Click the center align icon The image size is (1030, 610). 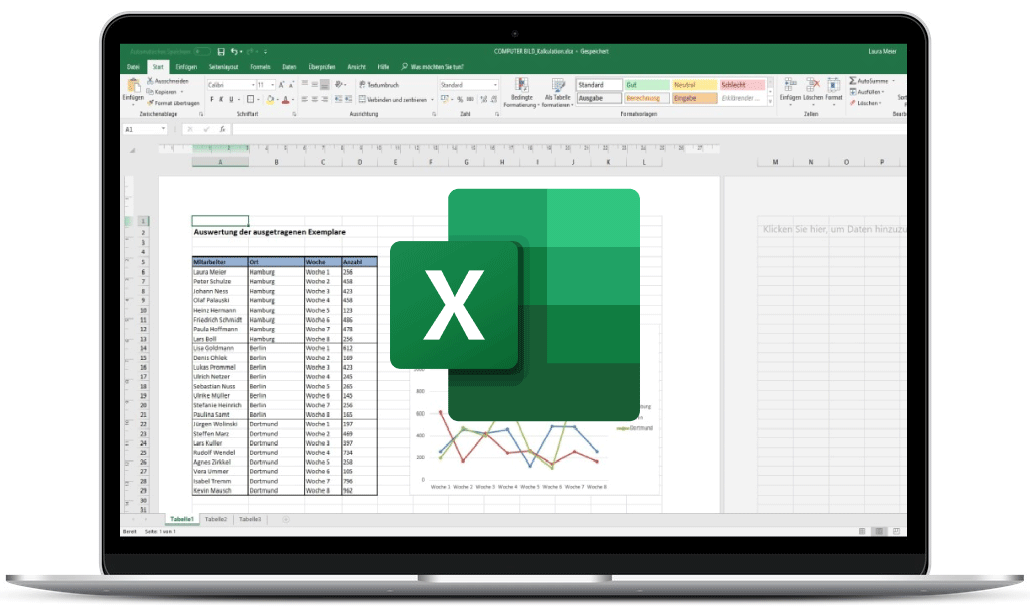[315, 99]
